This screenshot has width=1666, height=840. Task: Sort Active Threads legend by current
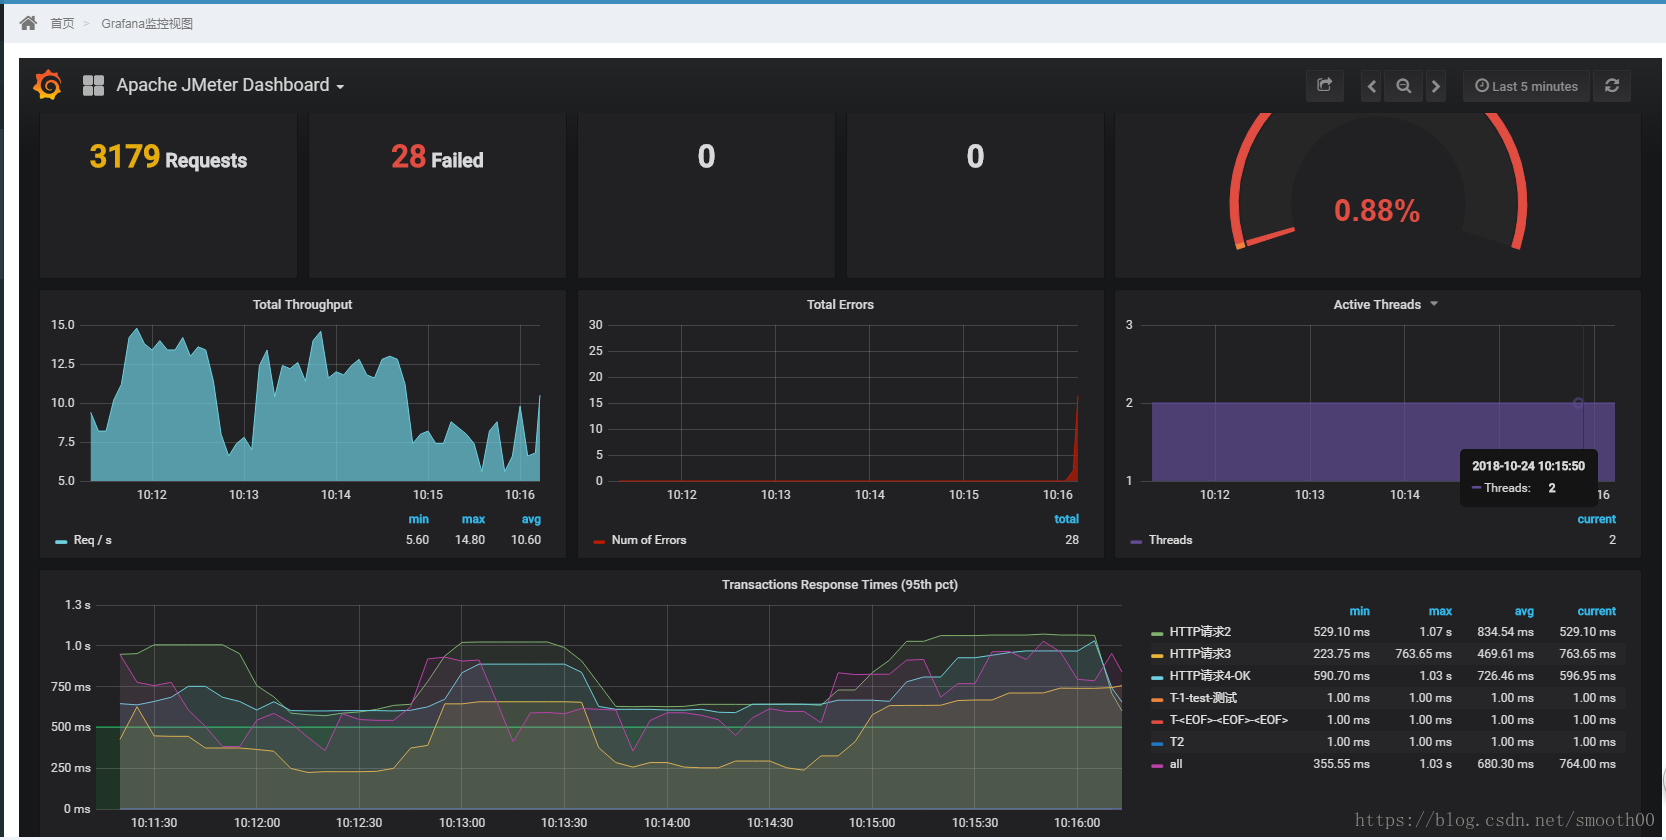pyautogui.click(x=1596, y=519)
